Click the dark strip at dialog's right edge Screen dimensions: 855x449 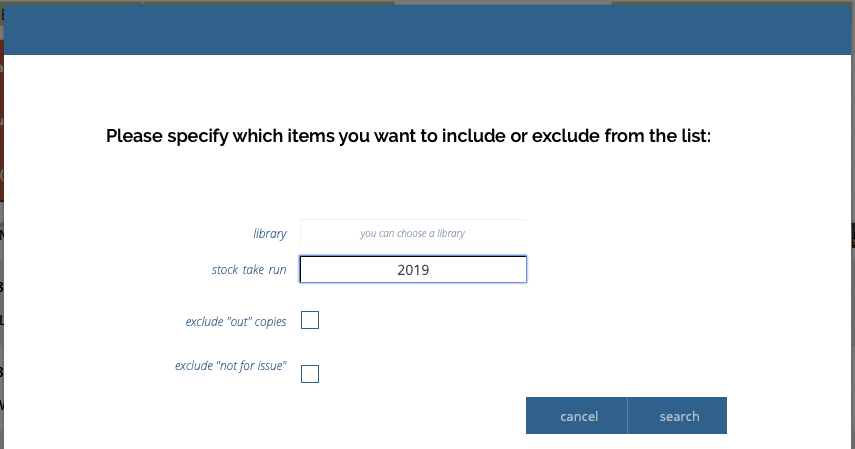pyautogui.click(x=852, y=235)
